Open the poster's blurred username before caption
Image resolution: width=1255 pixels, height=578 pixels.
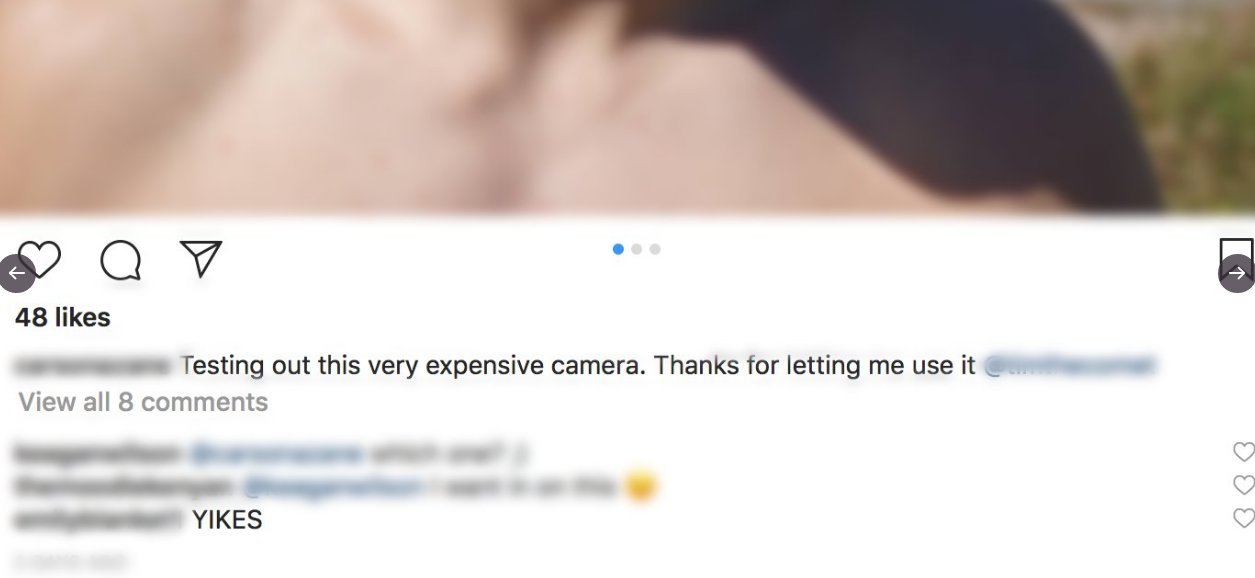point(95,366)
